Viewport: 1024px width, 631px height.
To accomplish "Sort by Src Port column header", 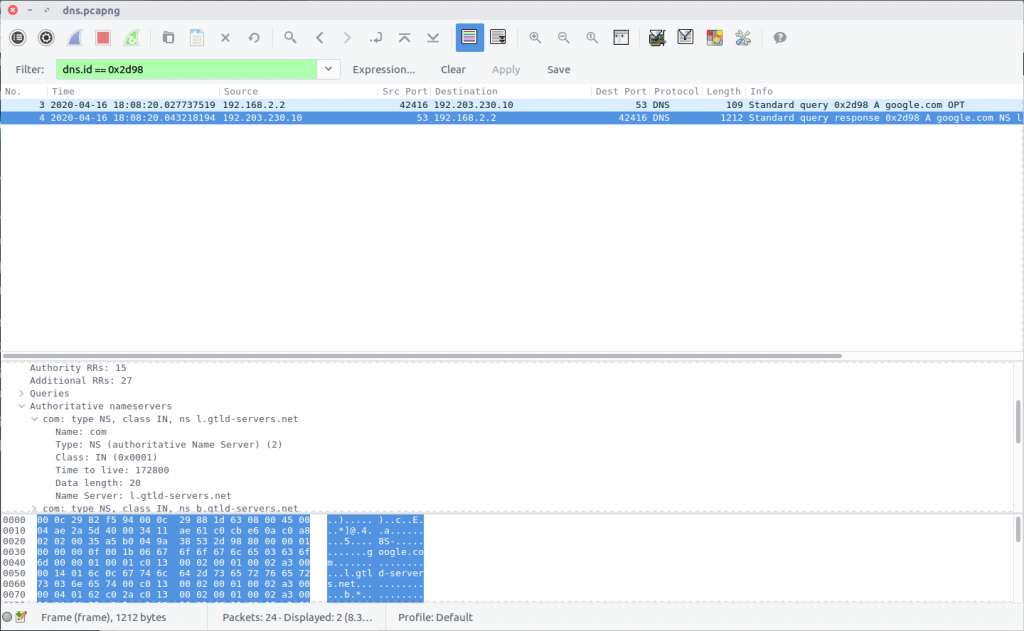I will click(404, 91).
